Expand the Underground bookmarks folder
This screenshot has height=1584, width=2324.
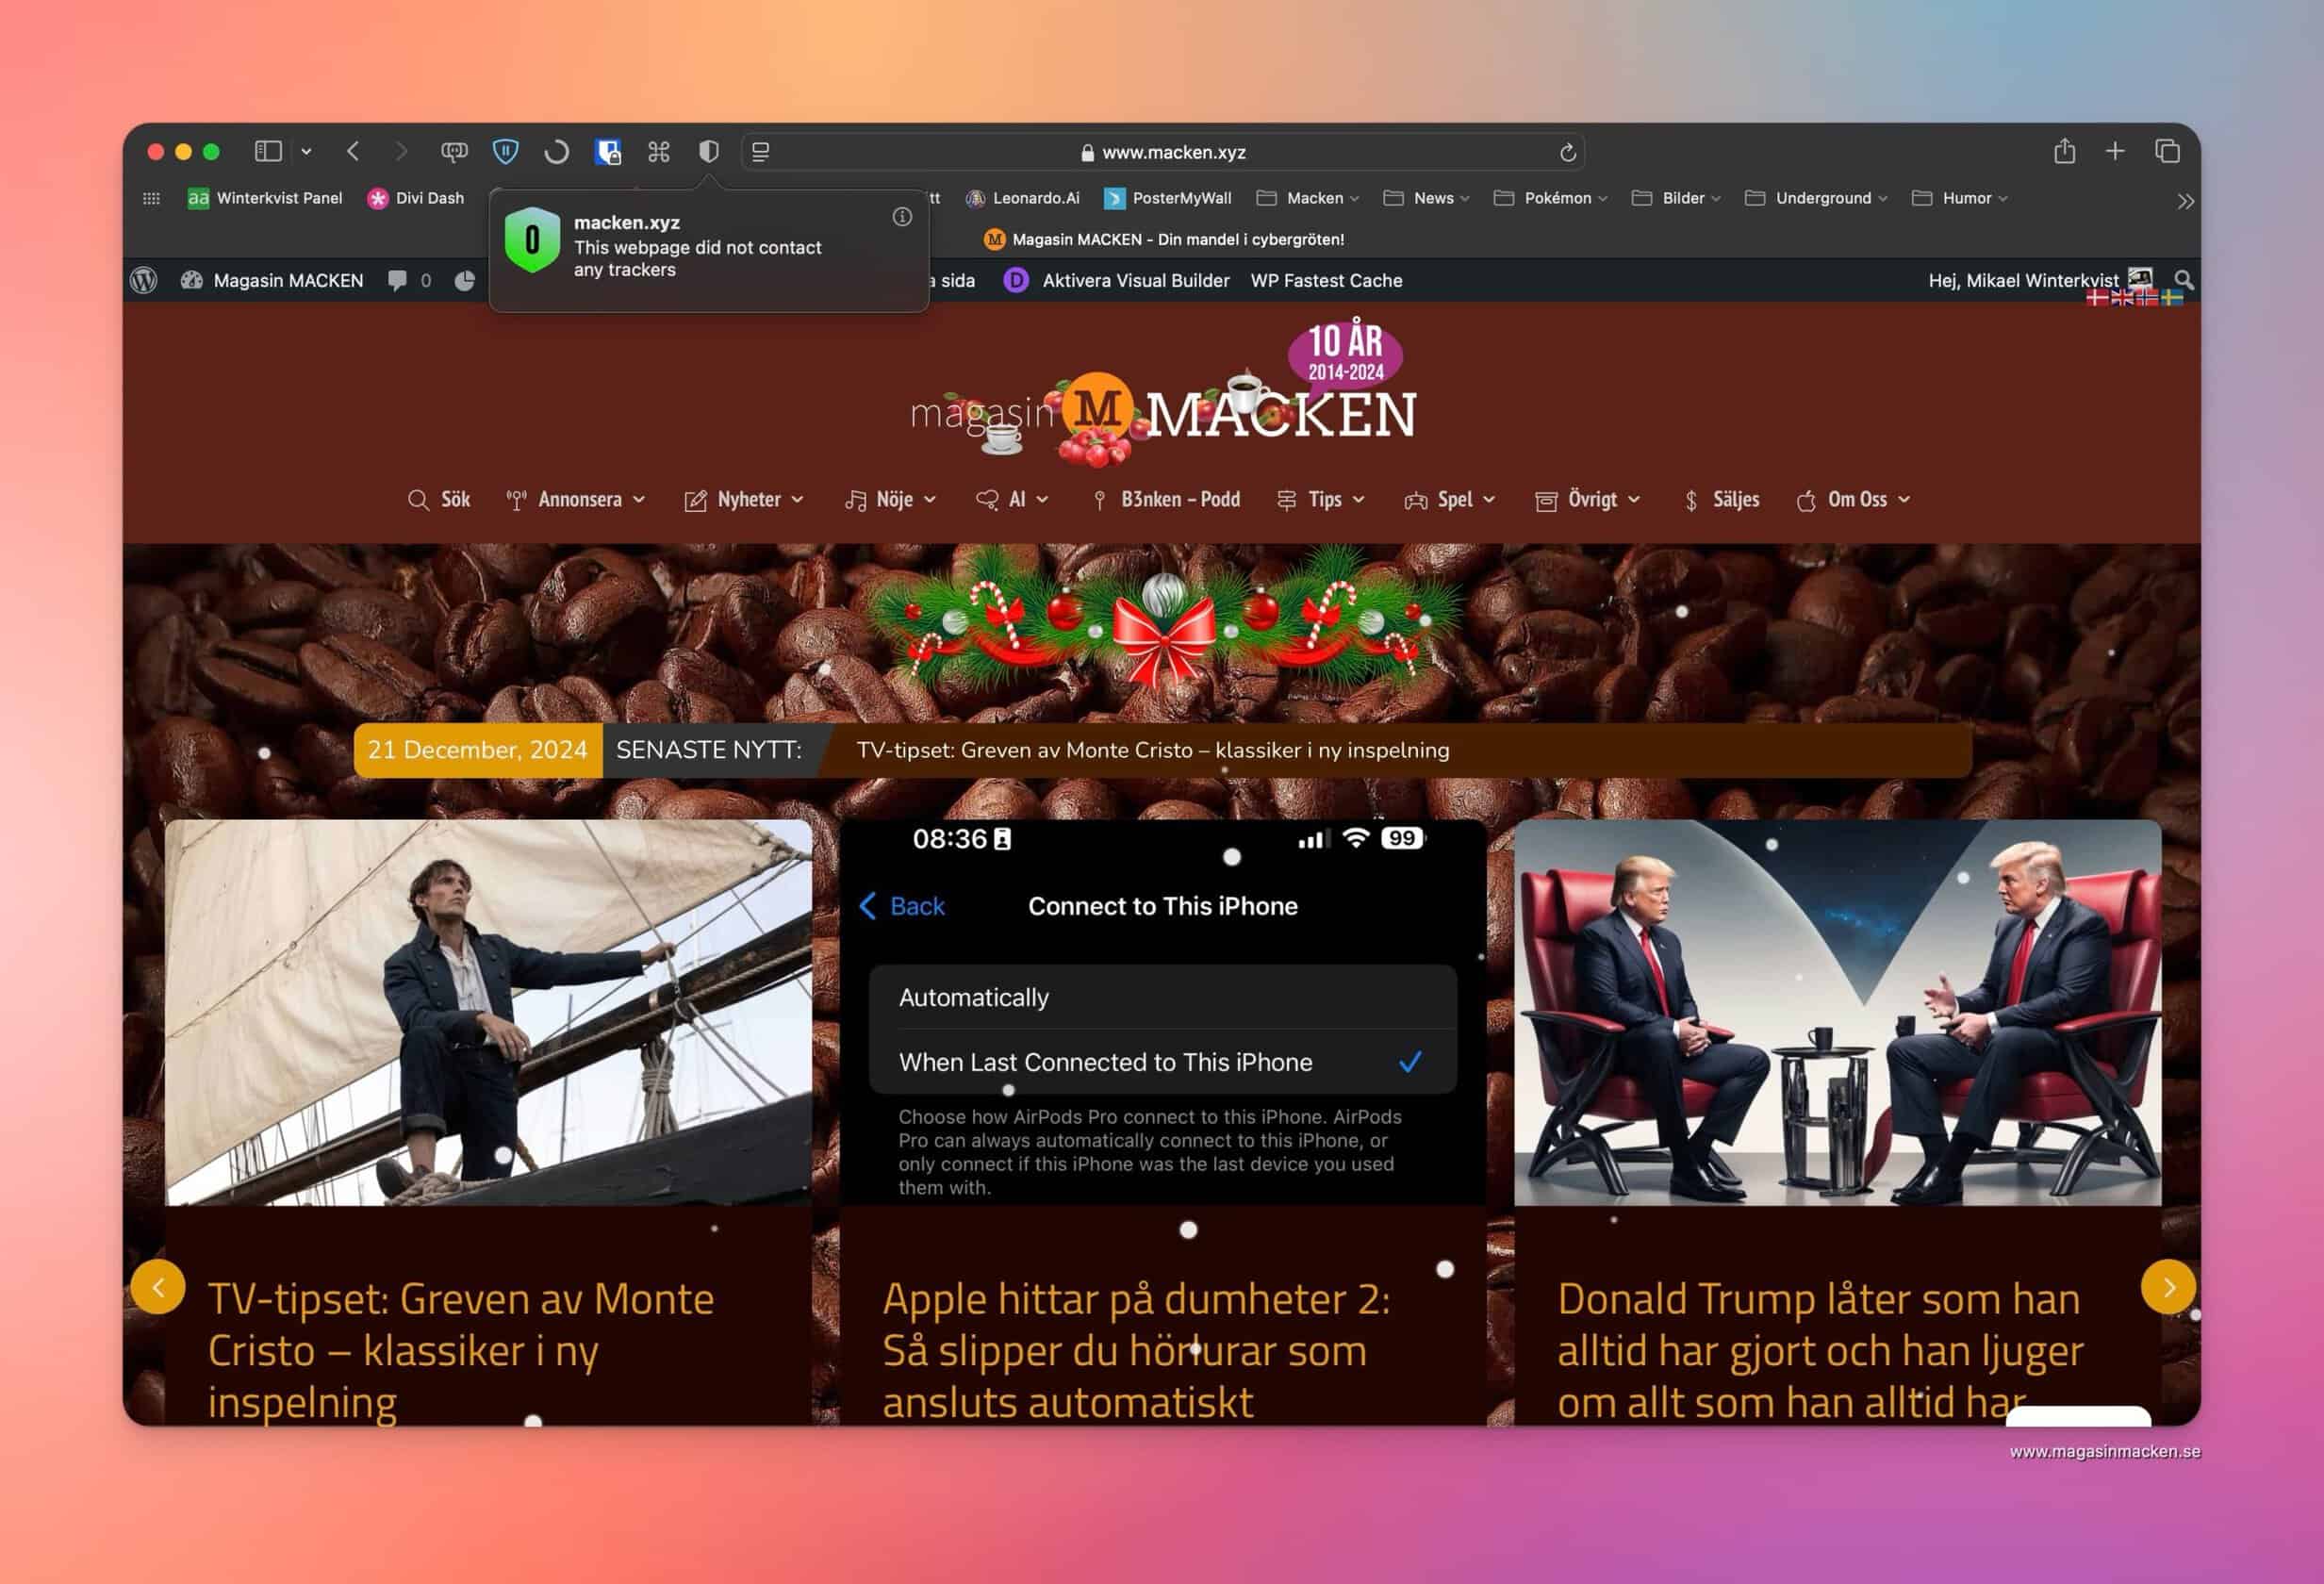coord(1816,198)
